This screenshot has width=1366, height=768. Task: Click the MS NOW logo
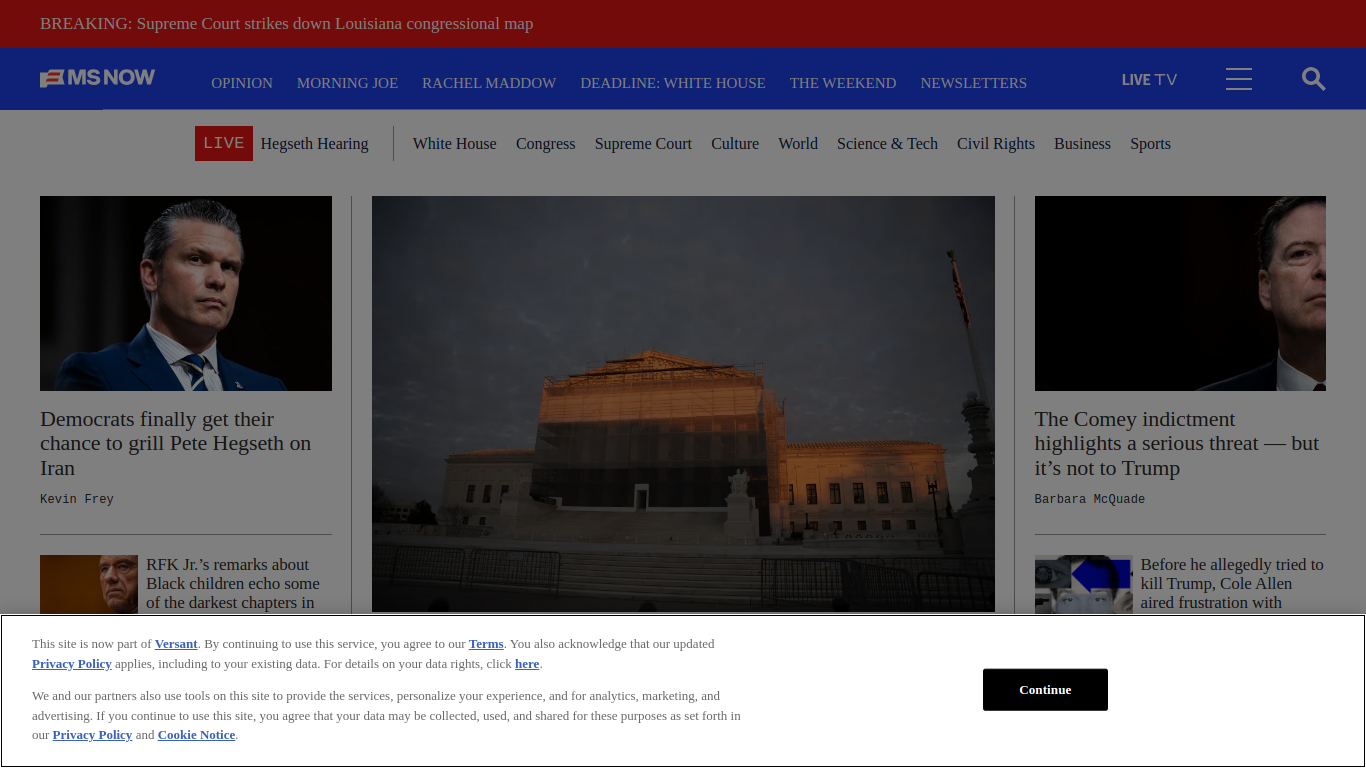(98, 78)
